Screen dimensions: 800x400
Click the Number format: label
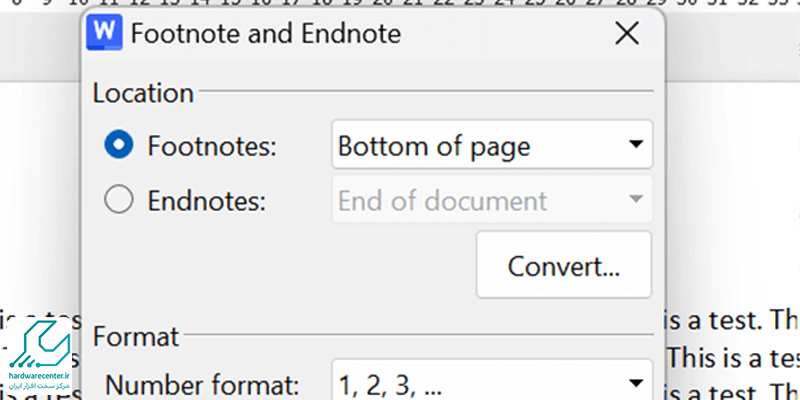point(202,384)
